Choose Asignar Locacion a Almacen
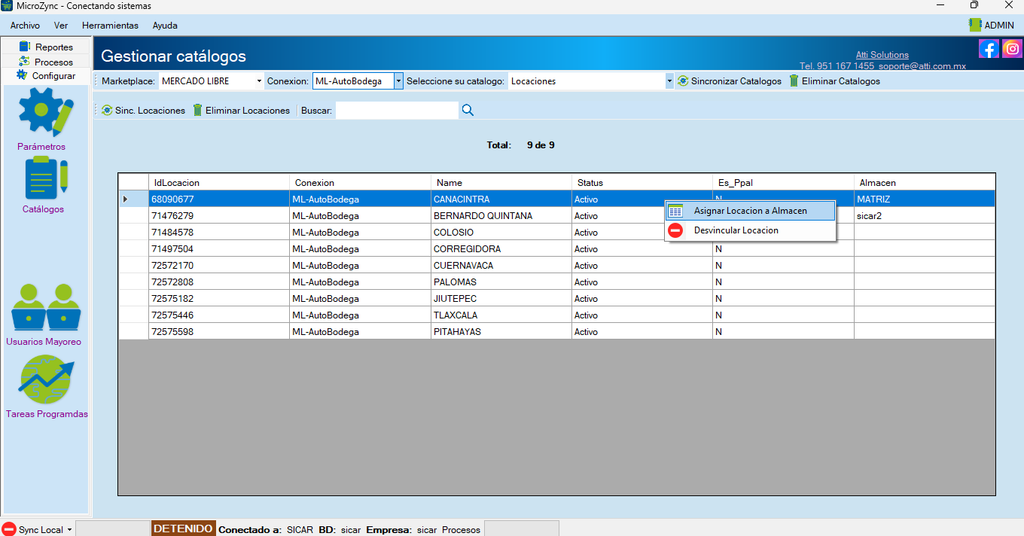The image size is (1024, 536). tap(750, 211)
